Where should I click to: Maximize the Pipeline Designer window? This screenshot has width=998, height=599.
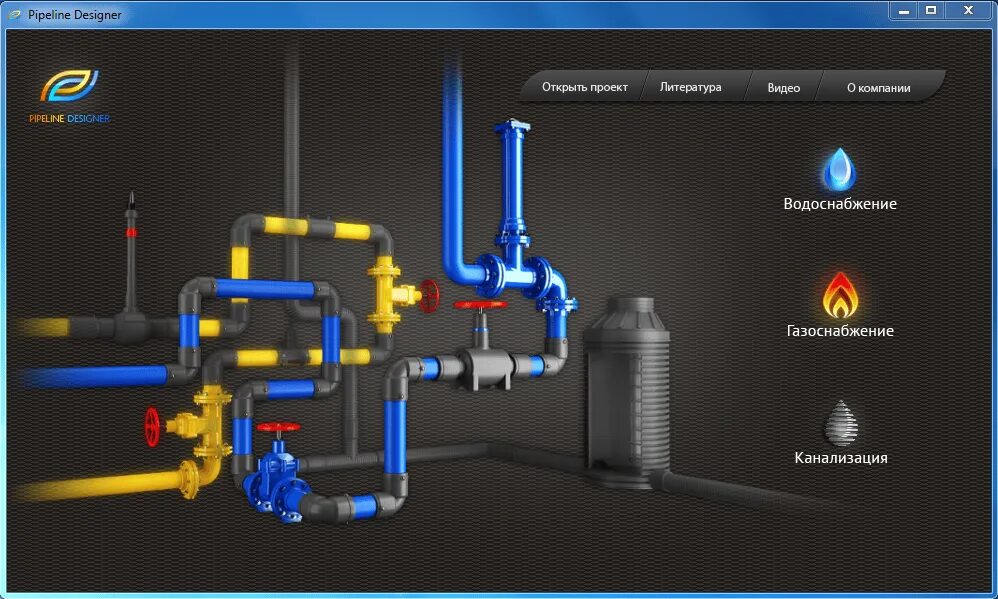(x=931, y=10)
